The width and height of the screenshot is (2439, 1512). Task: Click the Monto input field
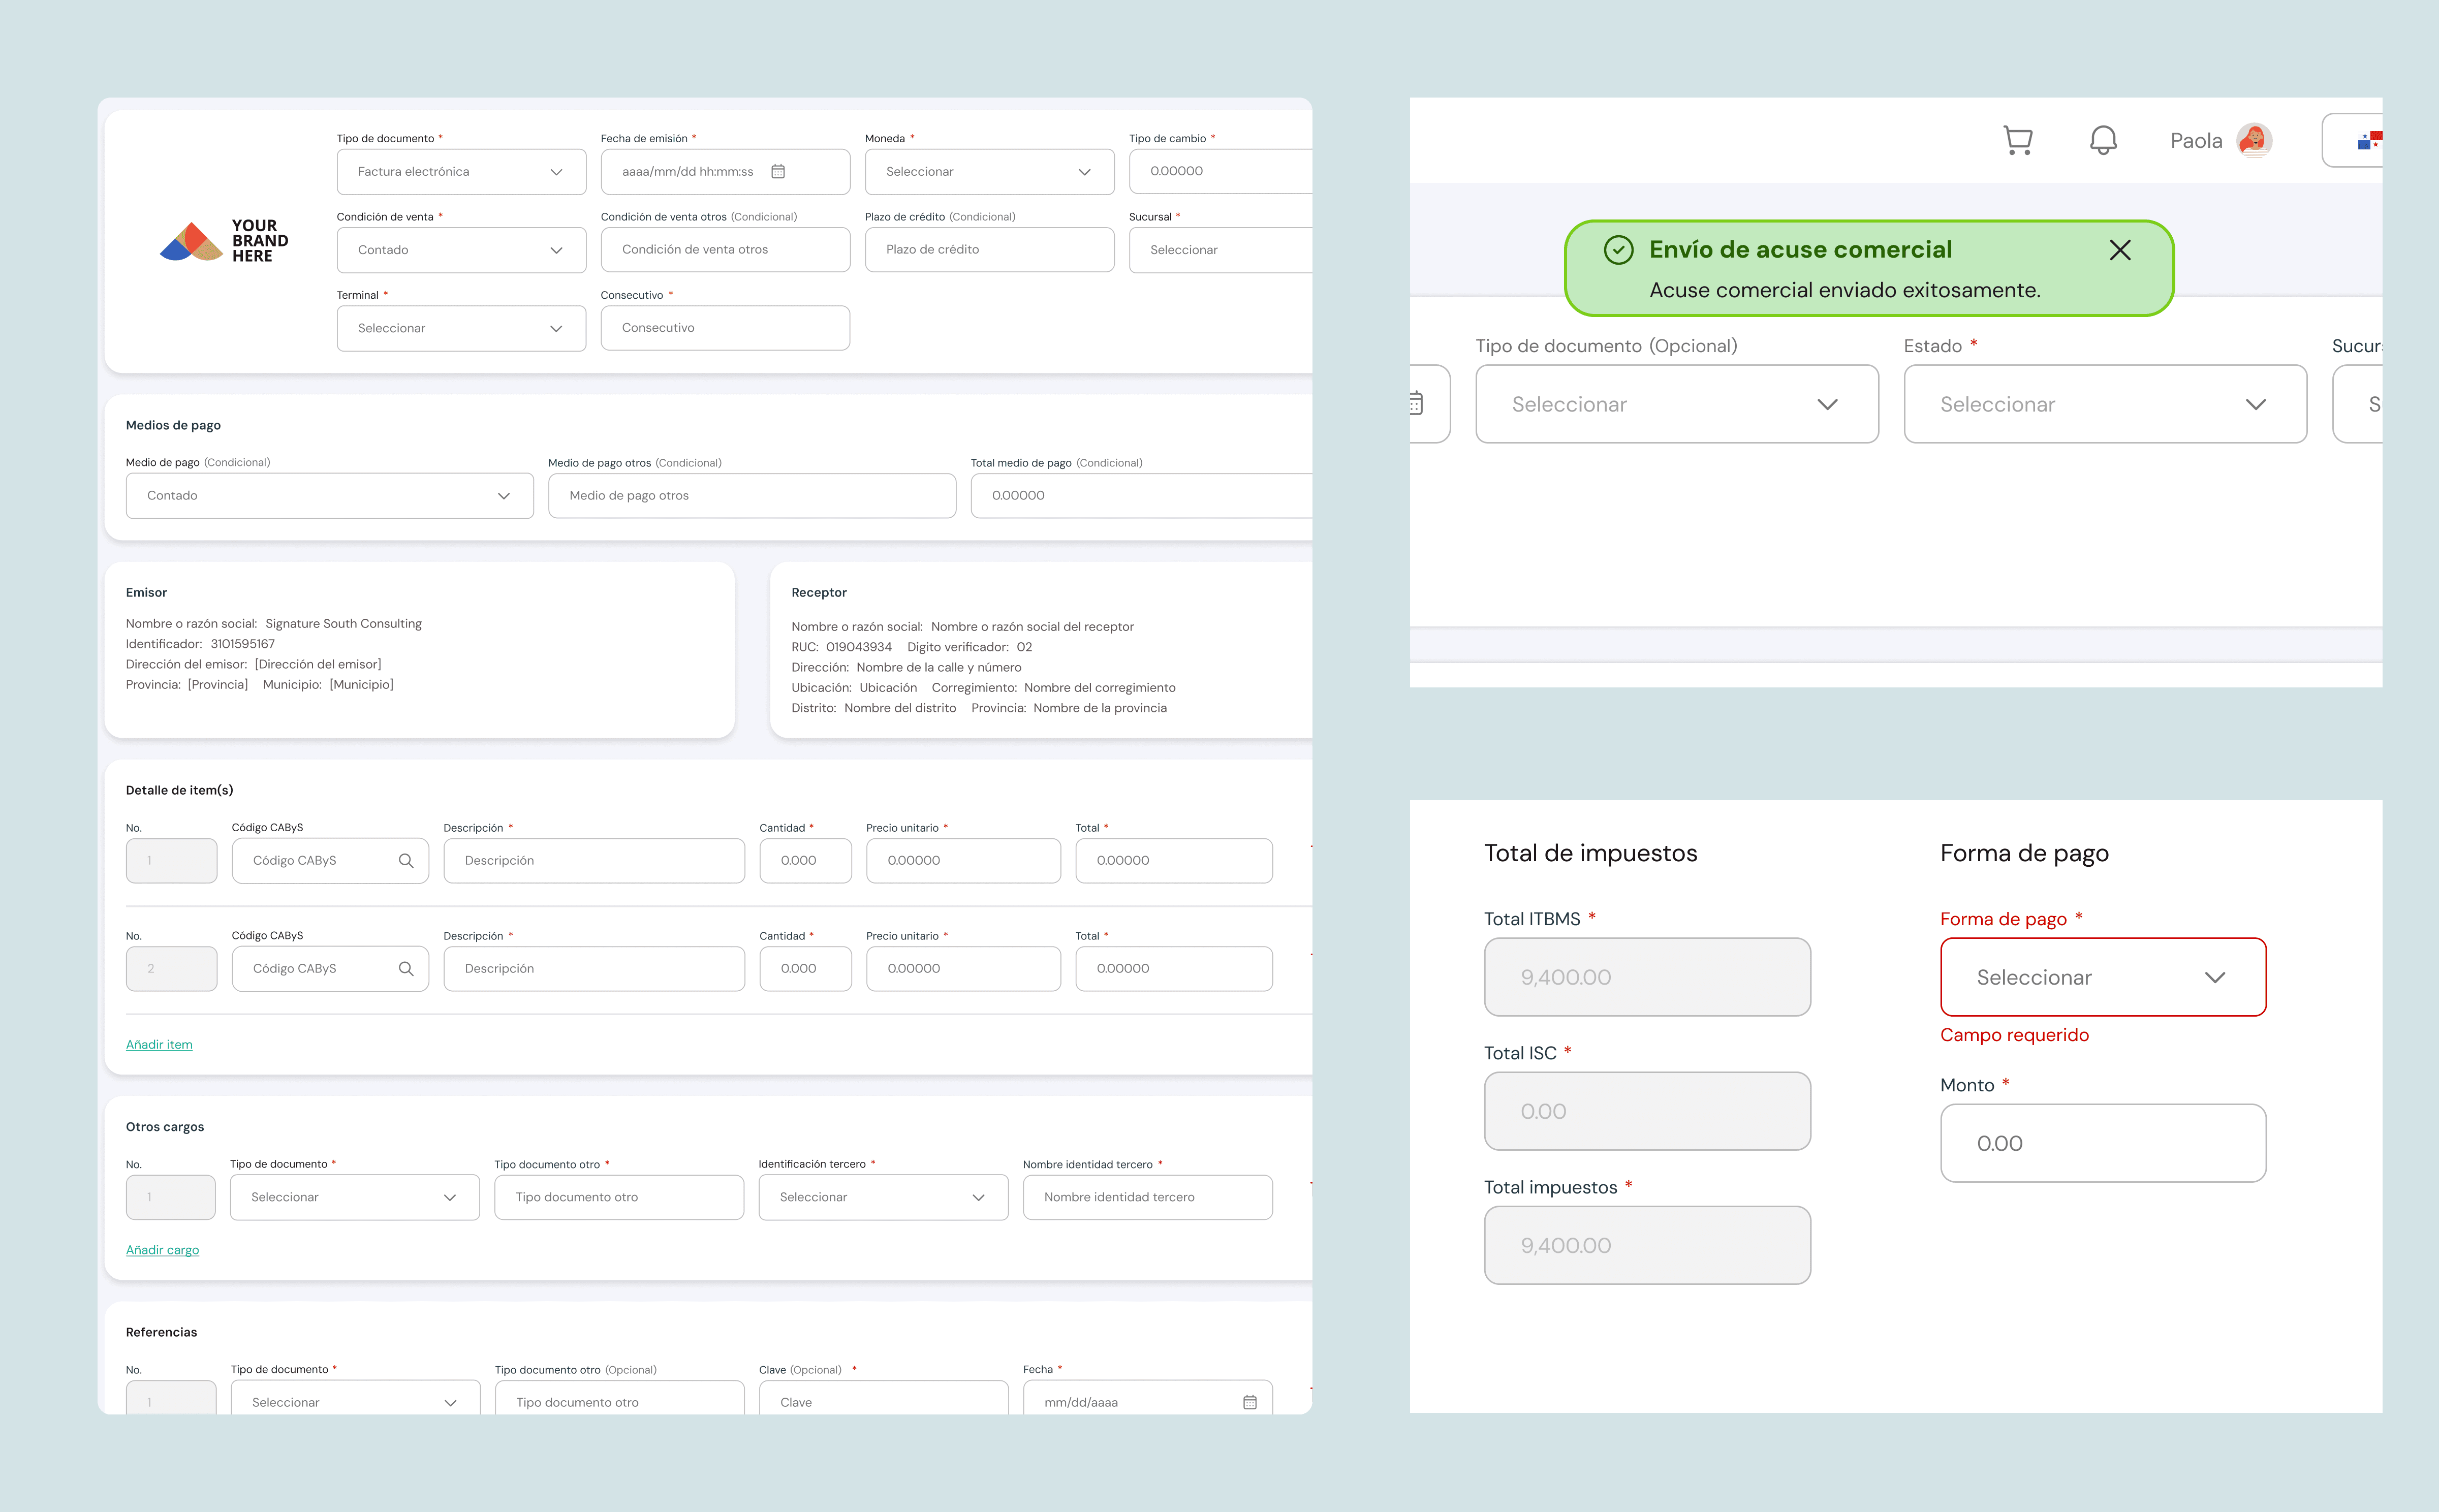(2103, 1143)
